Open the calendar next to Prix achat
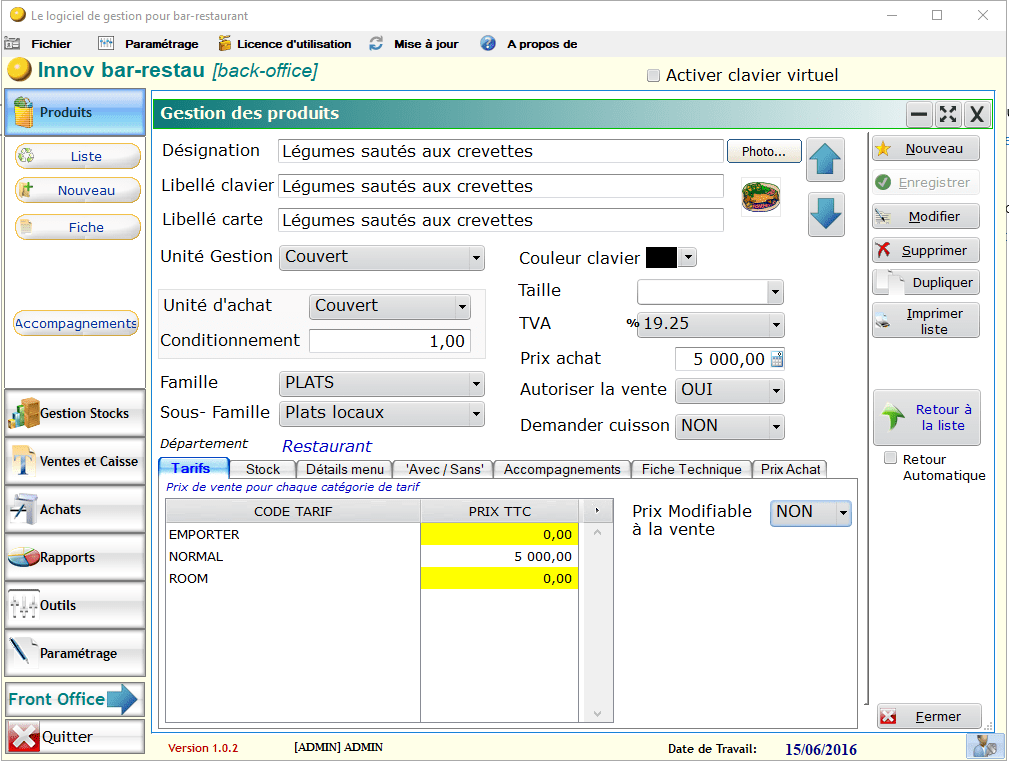 point(779,358)
